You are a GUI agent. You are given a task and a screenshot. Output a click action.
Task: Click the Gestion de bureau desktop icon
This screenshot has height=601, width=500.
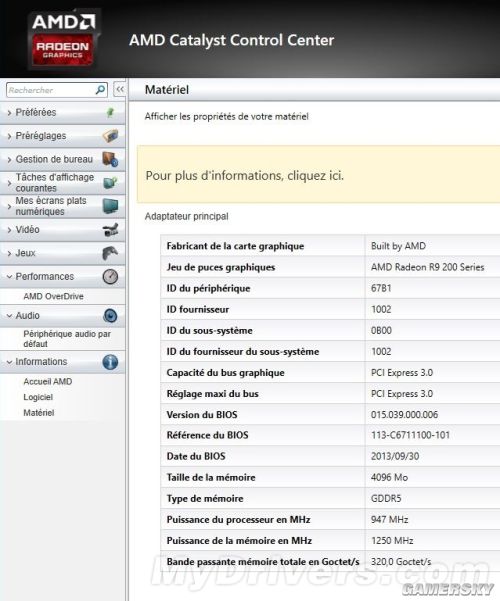(x=110, y=159)
